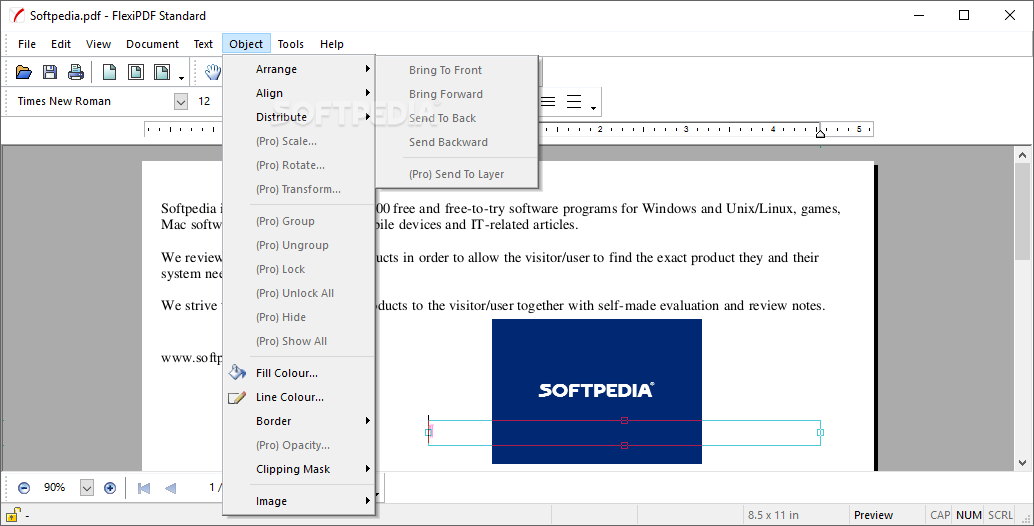The image size is (1034, 526).
Task: Click the Open file folder icon
Action: click(x=24, y=72)
